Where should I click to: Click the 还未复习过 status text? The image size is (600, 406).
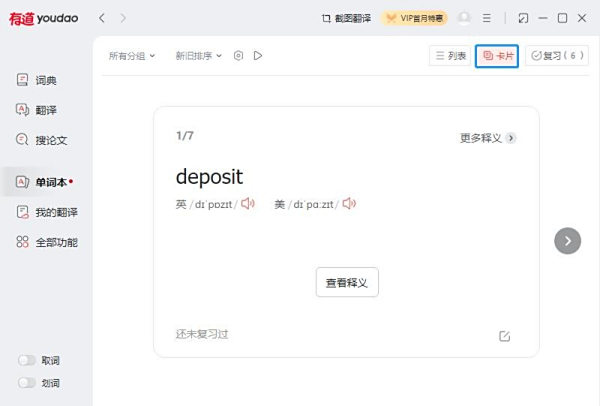(x=202, y=334)
